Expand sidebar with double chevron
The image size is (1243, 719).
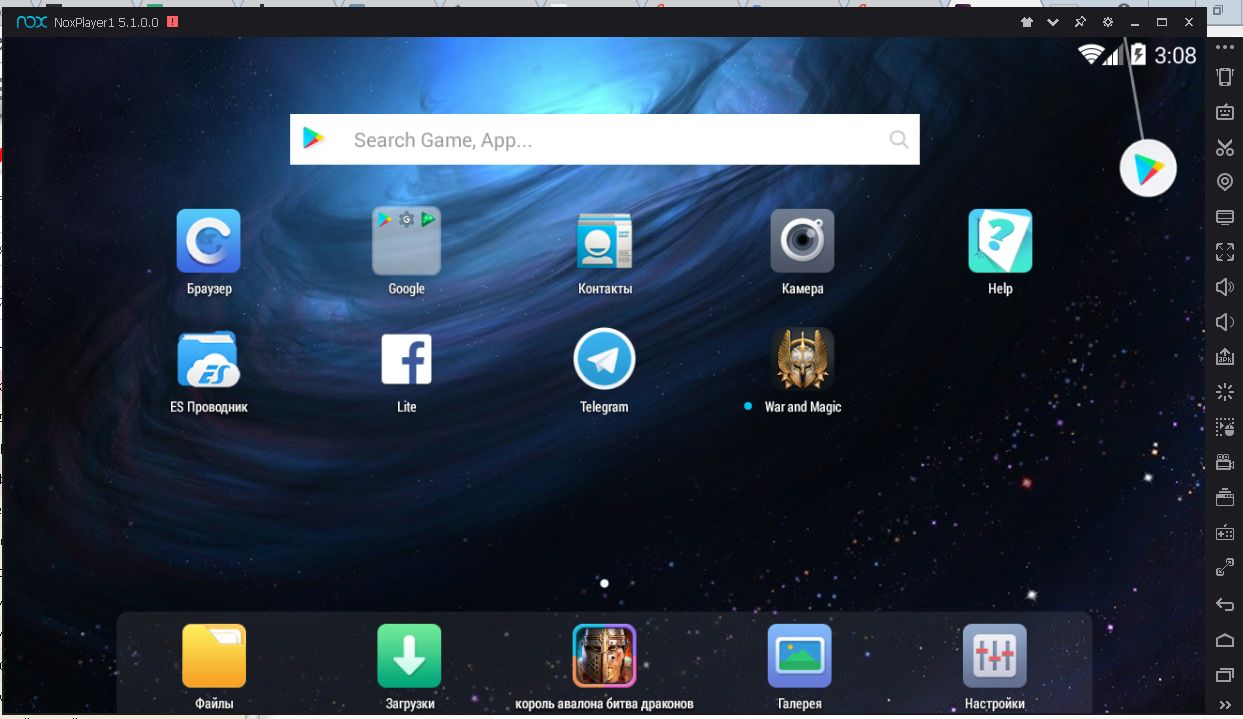tap(1224, 705)
